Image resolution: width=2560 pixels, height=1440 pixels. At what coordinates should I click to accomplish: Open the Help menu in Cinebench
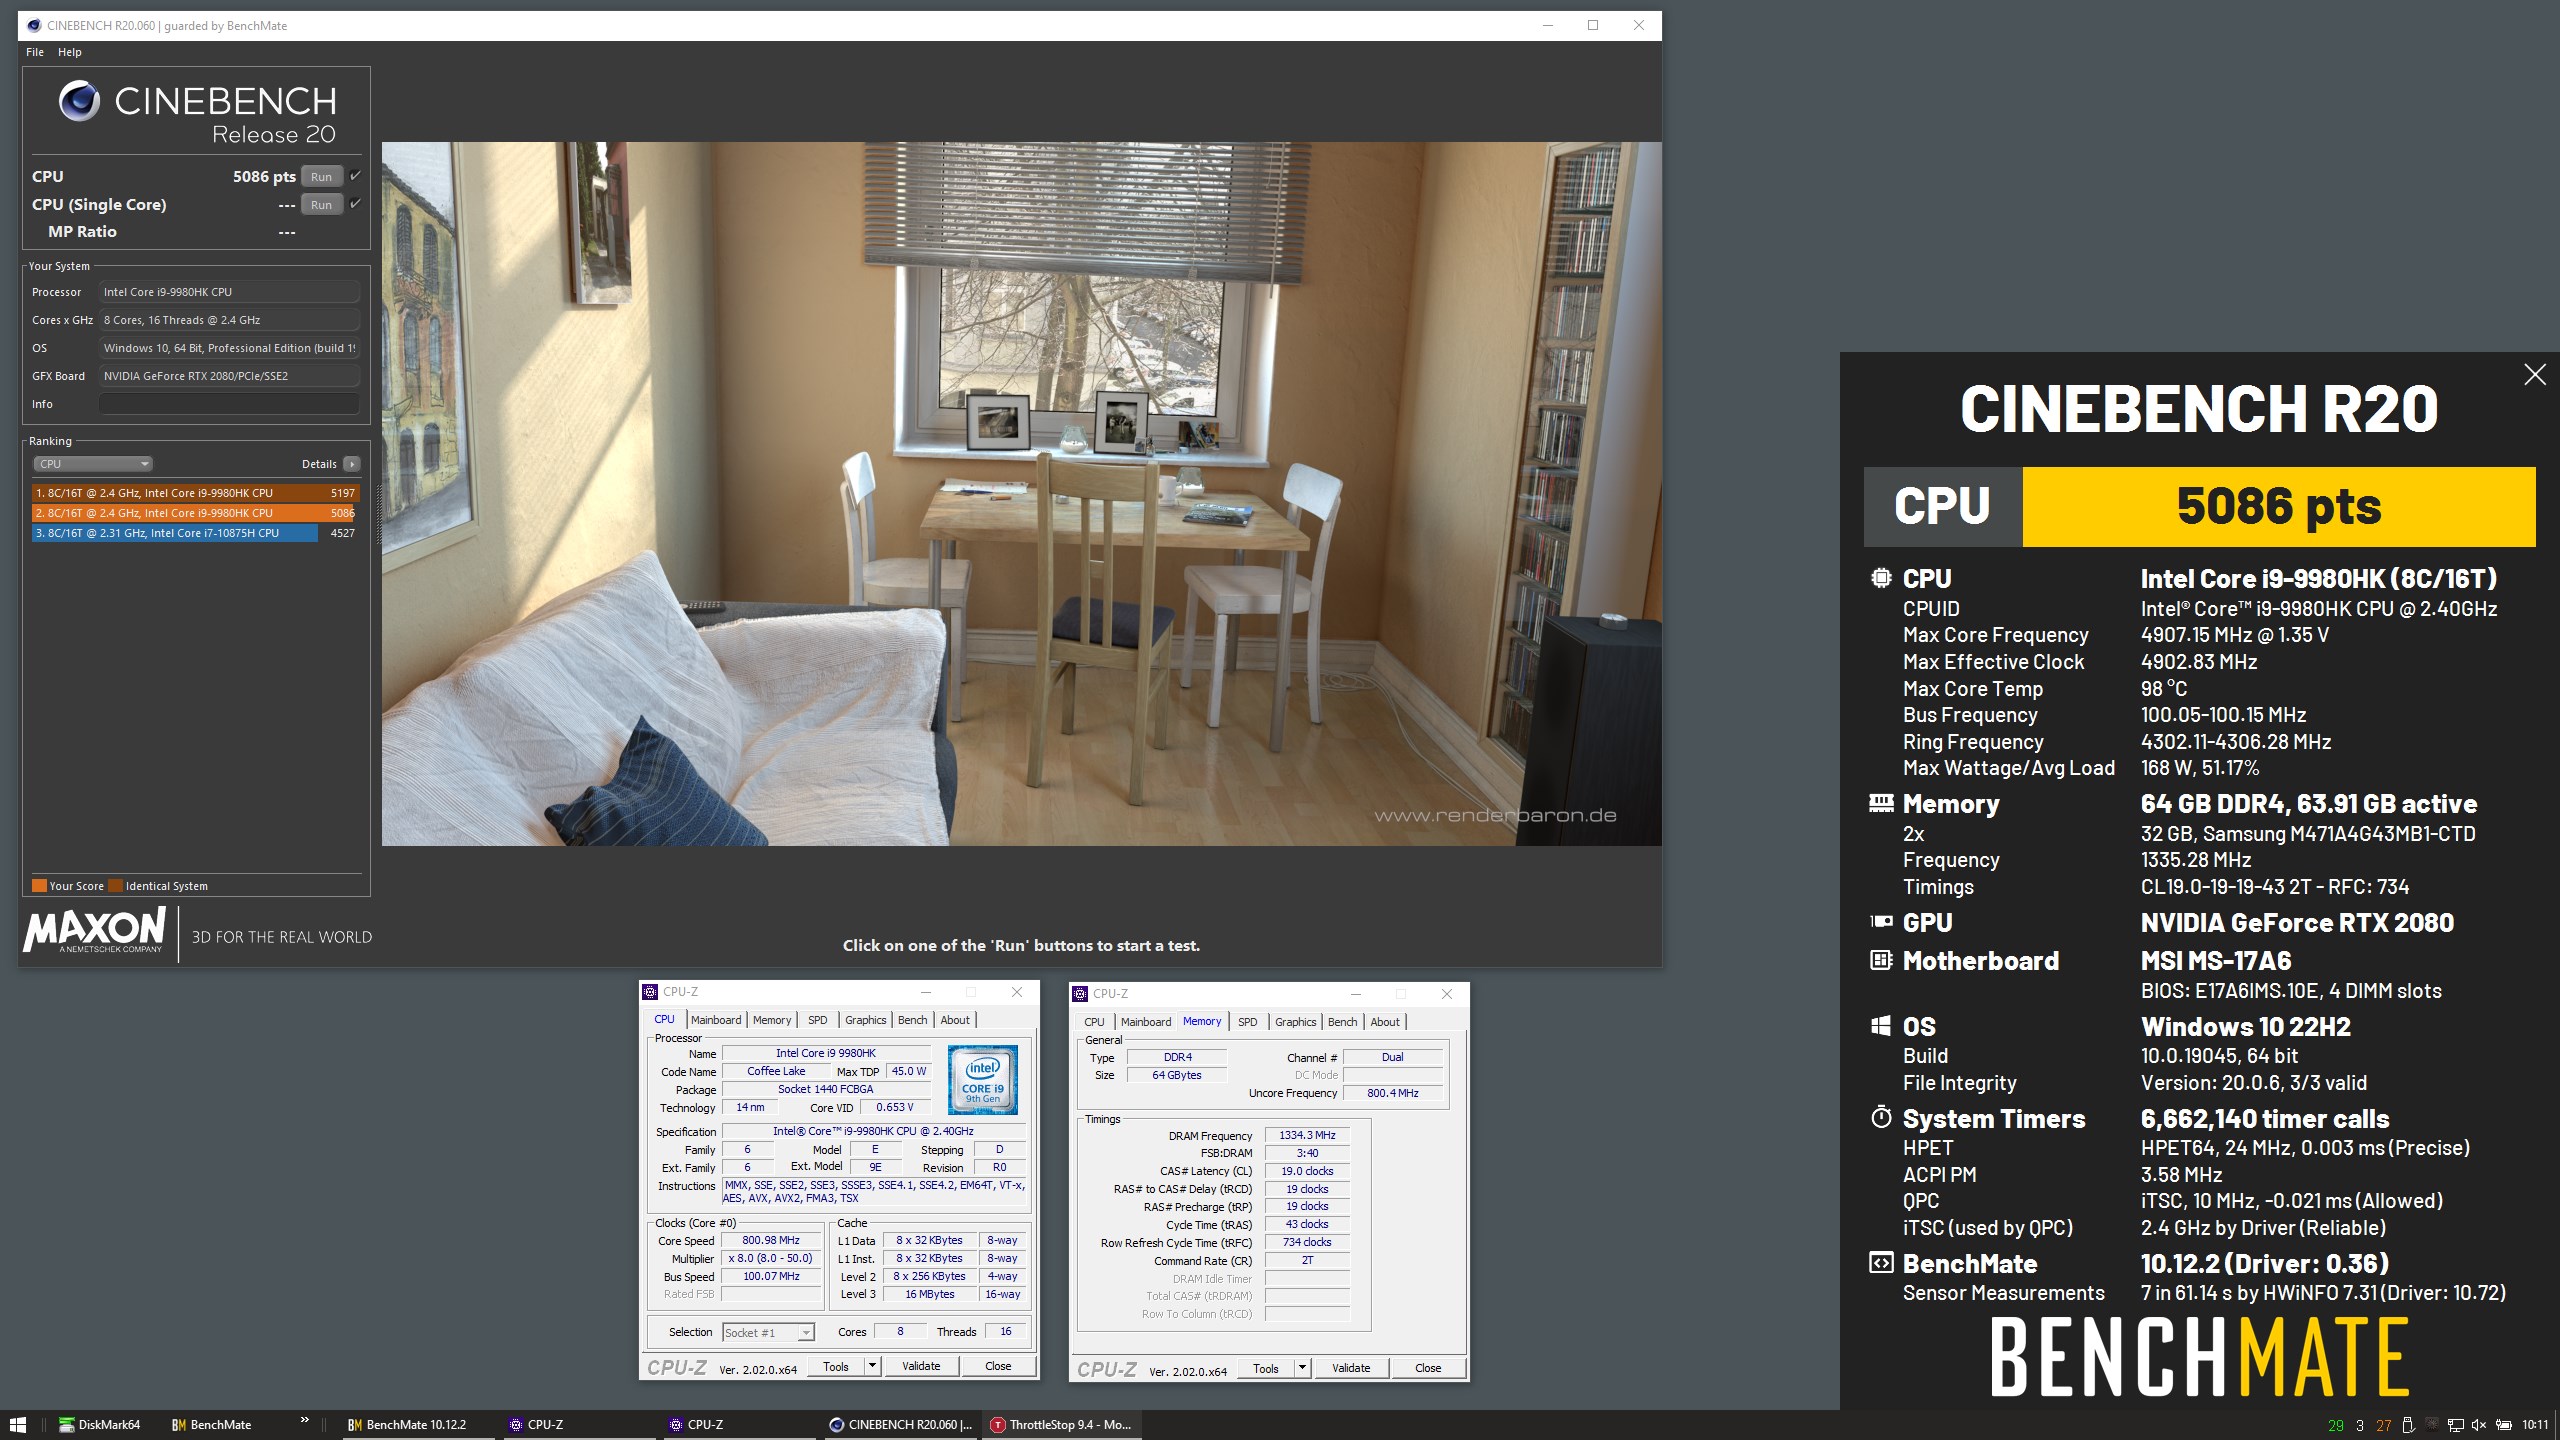point(70,52)
